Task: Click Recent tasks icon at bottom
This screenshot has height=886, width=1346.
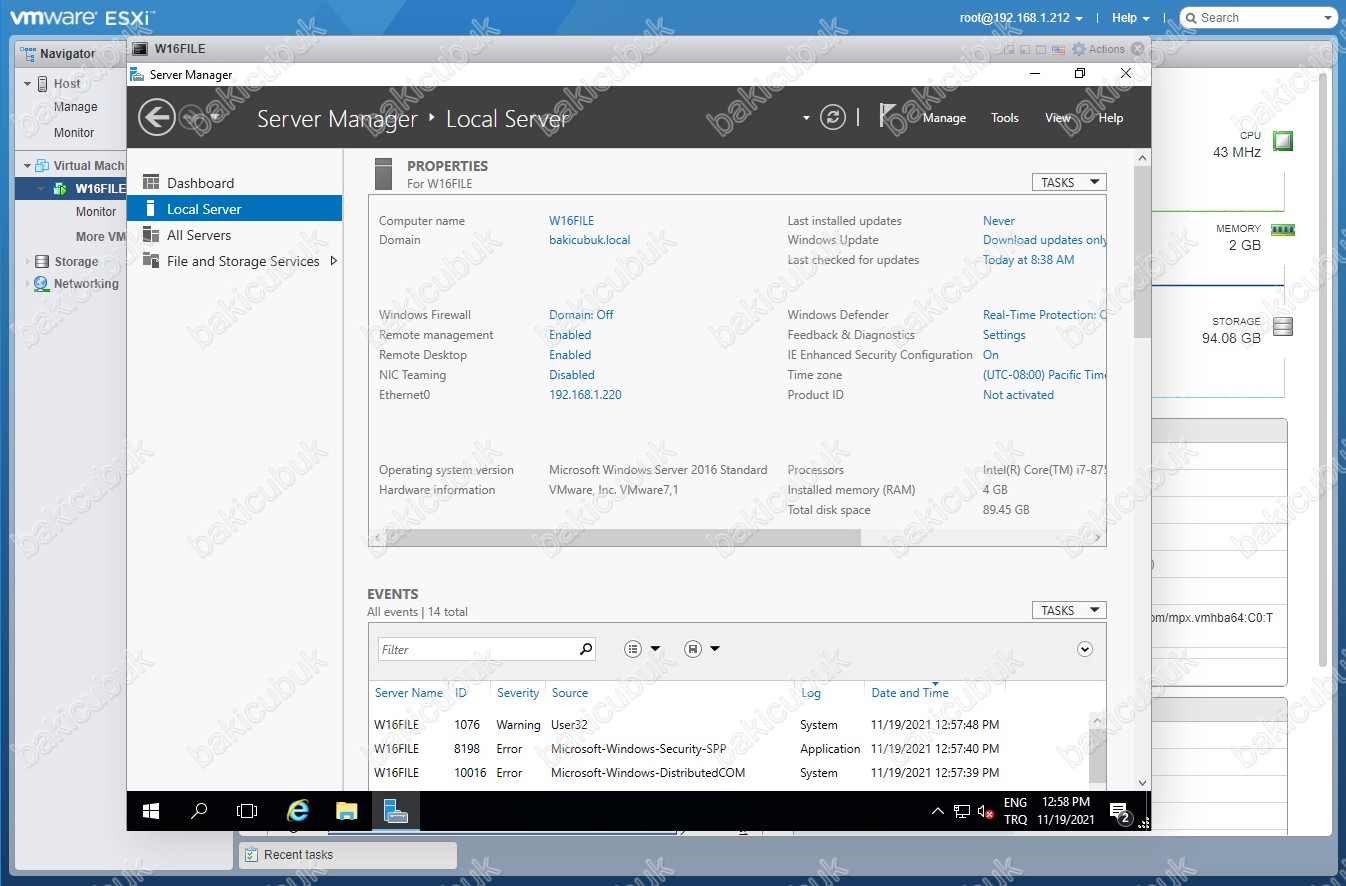Action: point(251,855)
